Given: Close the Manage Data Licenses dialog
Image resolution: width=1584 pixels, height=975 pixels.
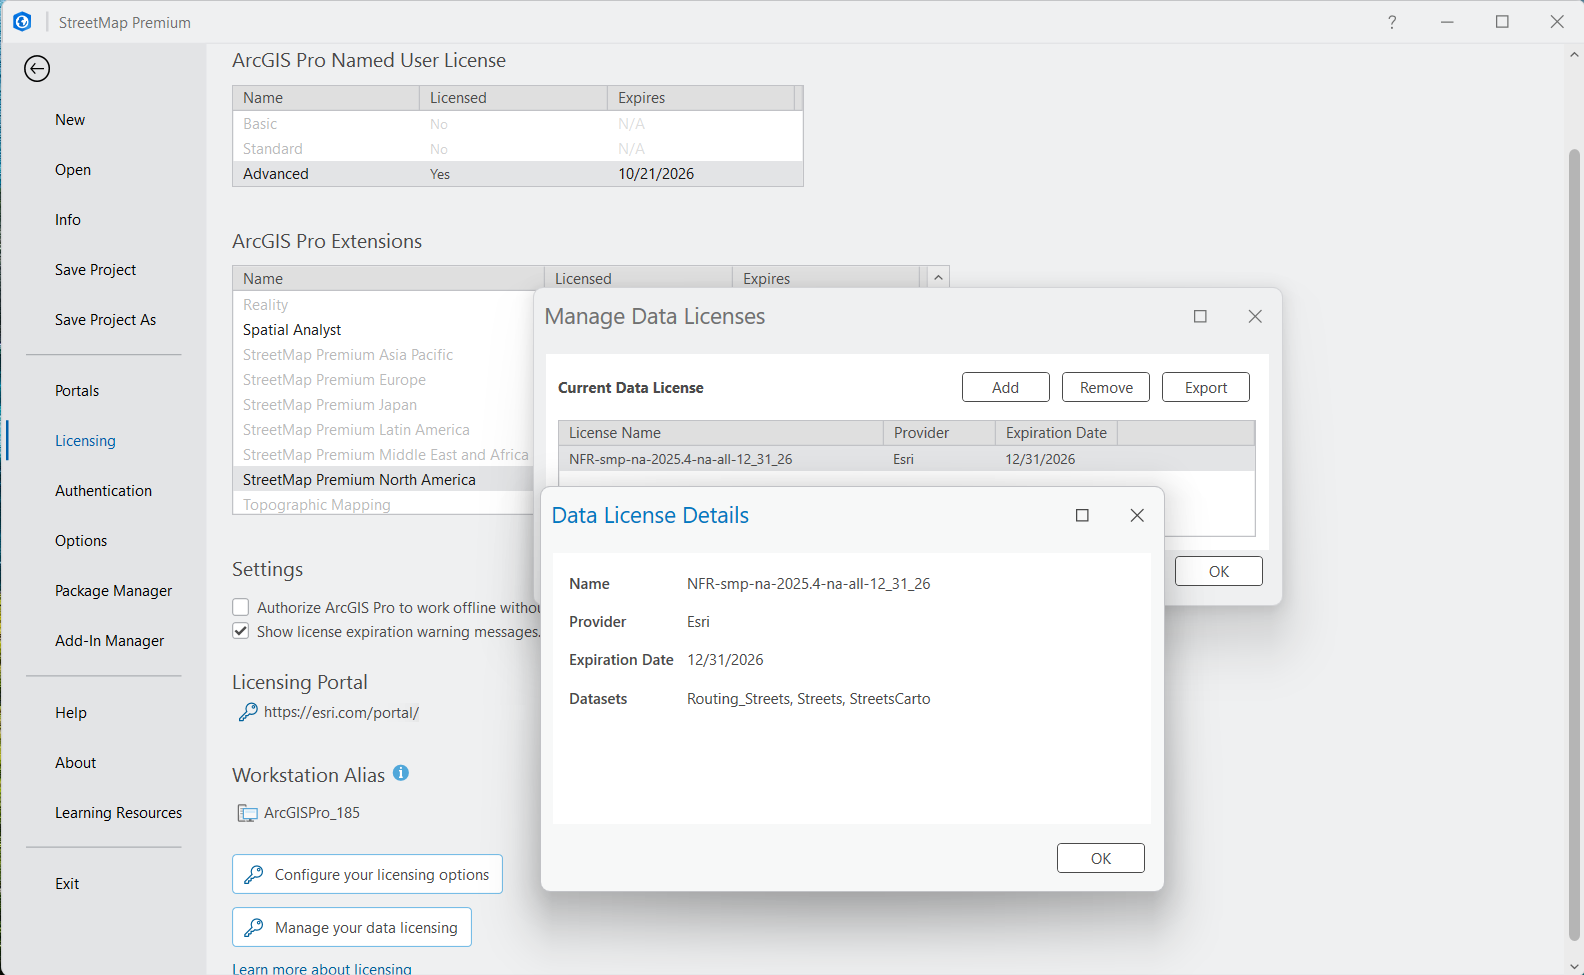Looking at the screenshot, I should pyautogui.click(x=1255, y=316).
